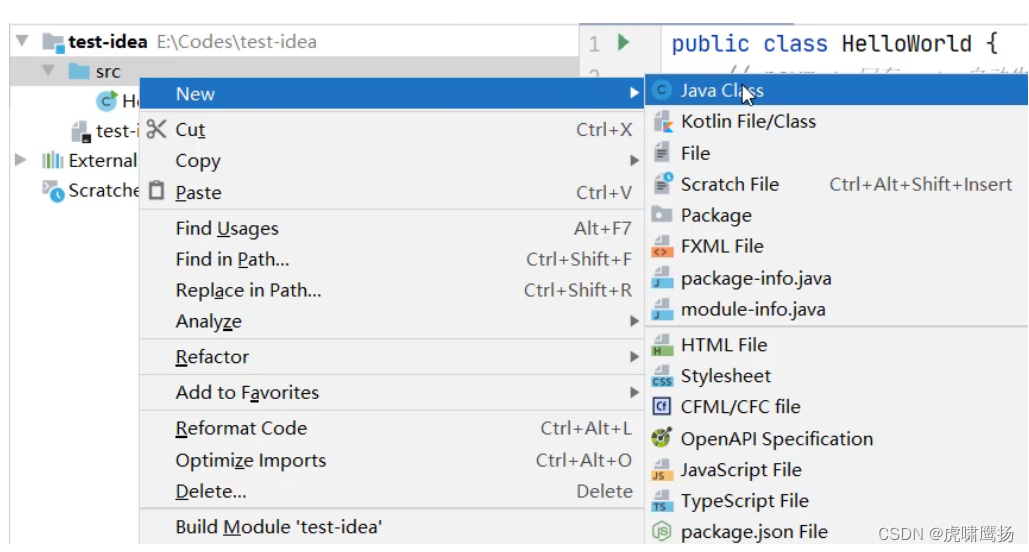Click the HelloWorld class file icon in tree

point(106,100)
